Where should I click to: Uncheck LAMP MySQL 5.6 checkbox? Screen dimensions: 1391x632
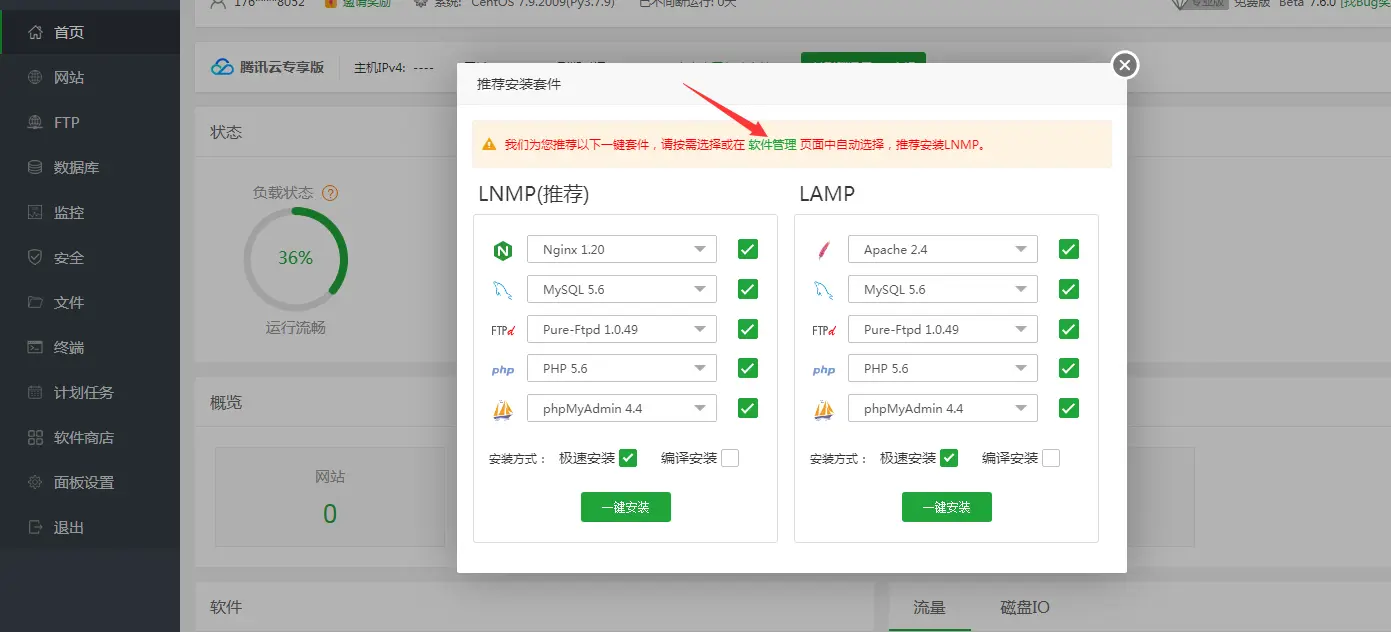[1069, 289]
